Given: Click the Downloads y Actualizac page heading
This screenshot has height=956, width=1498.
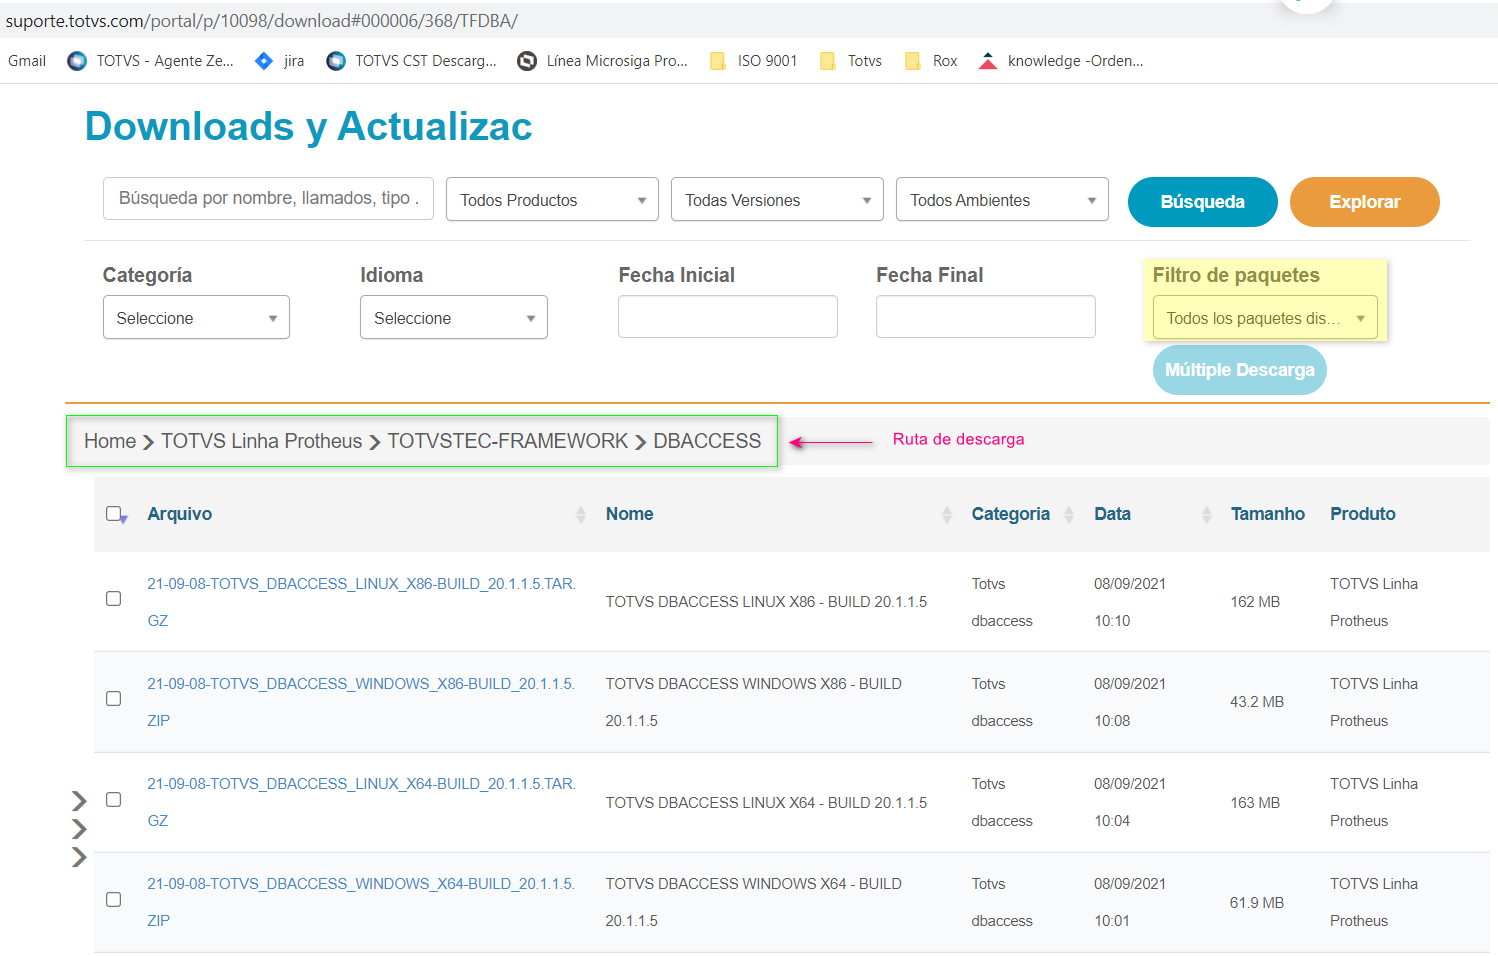Looking at the screenshot, I should pos(308,127).
